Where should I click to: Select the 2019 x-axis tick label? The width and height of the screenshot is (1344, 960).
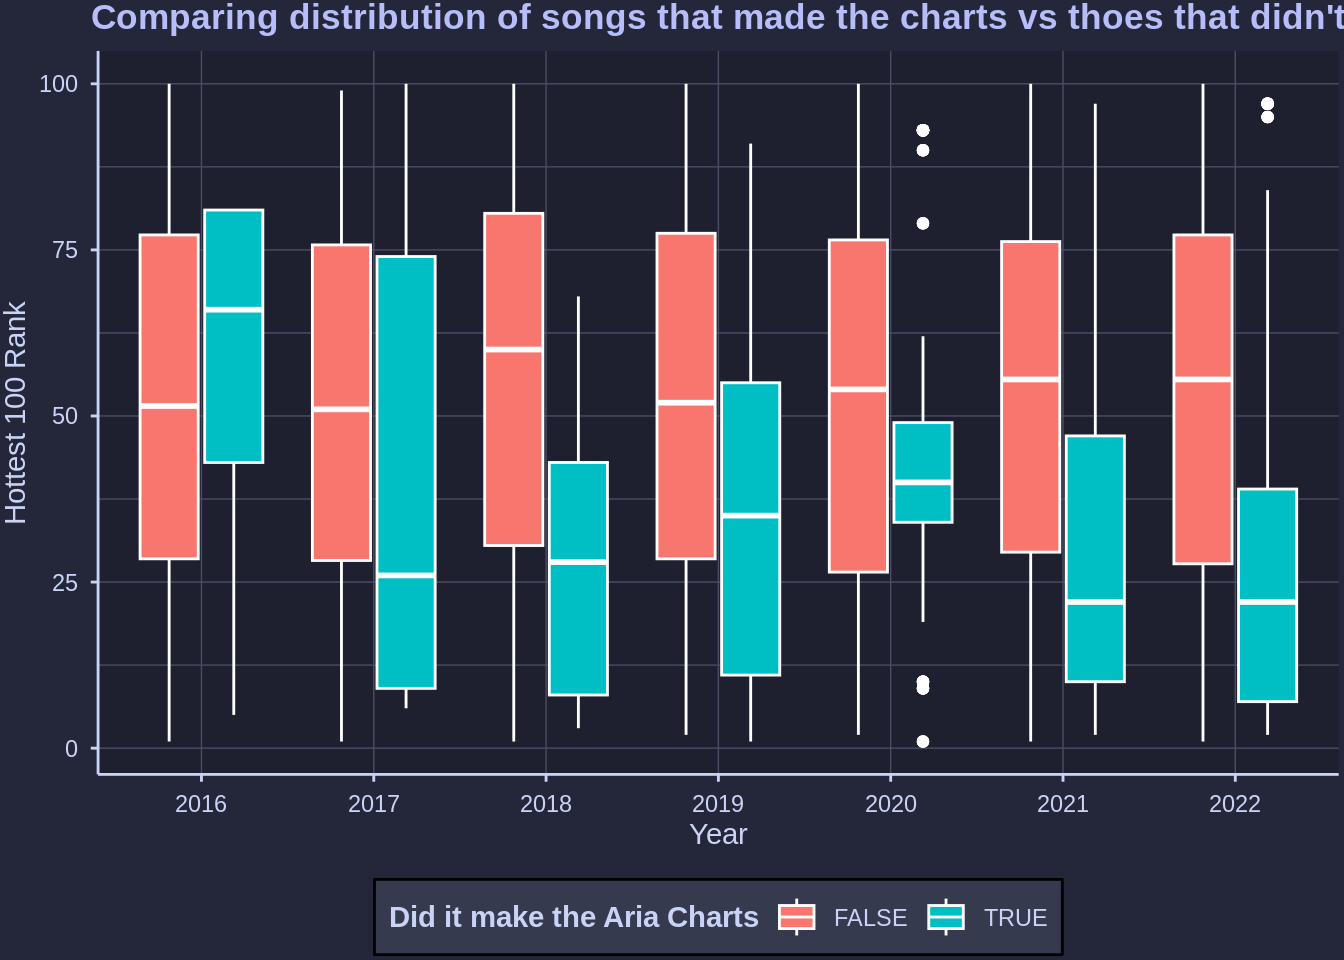point(718,804)
